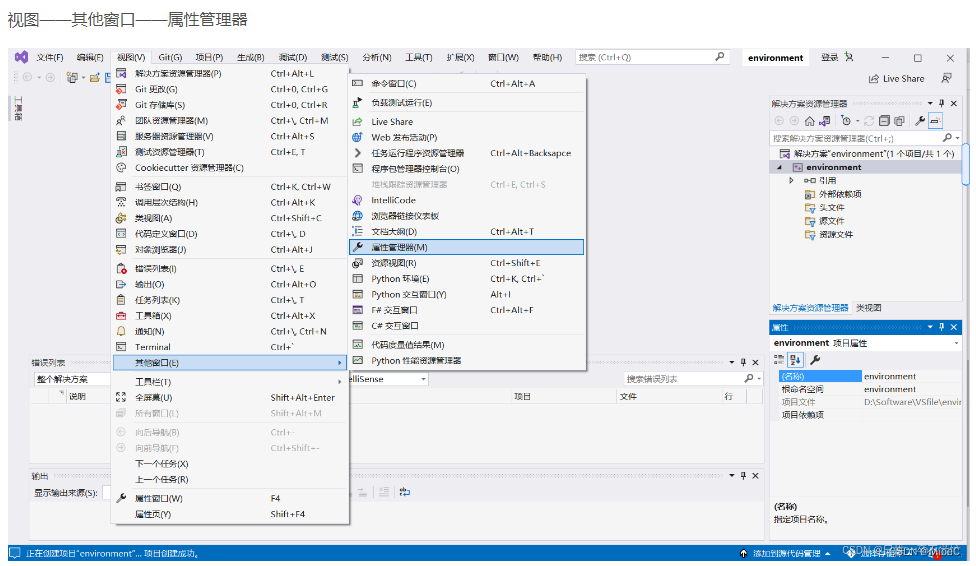This screenshot has height=566, width=976.
Task: Click the Visual Studio logo in title bar
Action: click(21, 57)
